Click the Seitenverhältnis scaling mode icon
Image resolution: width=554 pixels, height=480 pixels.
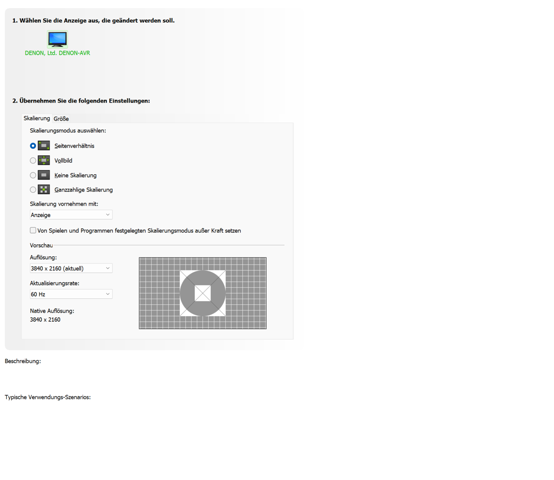pos(44,146)
